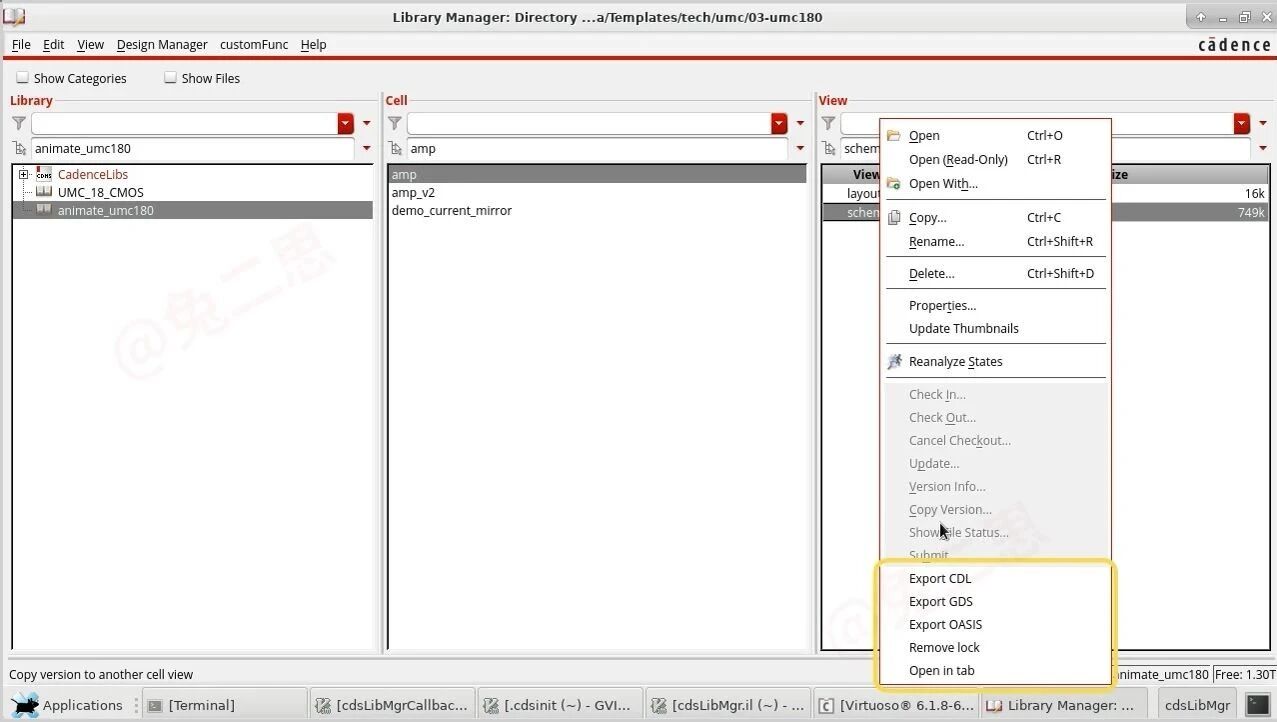This screenshot has height=722, width=1277.
Task: Click the terminal icon at taskbar end
Action: [x=1257, y=705]
